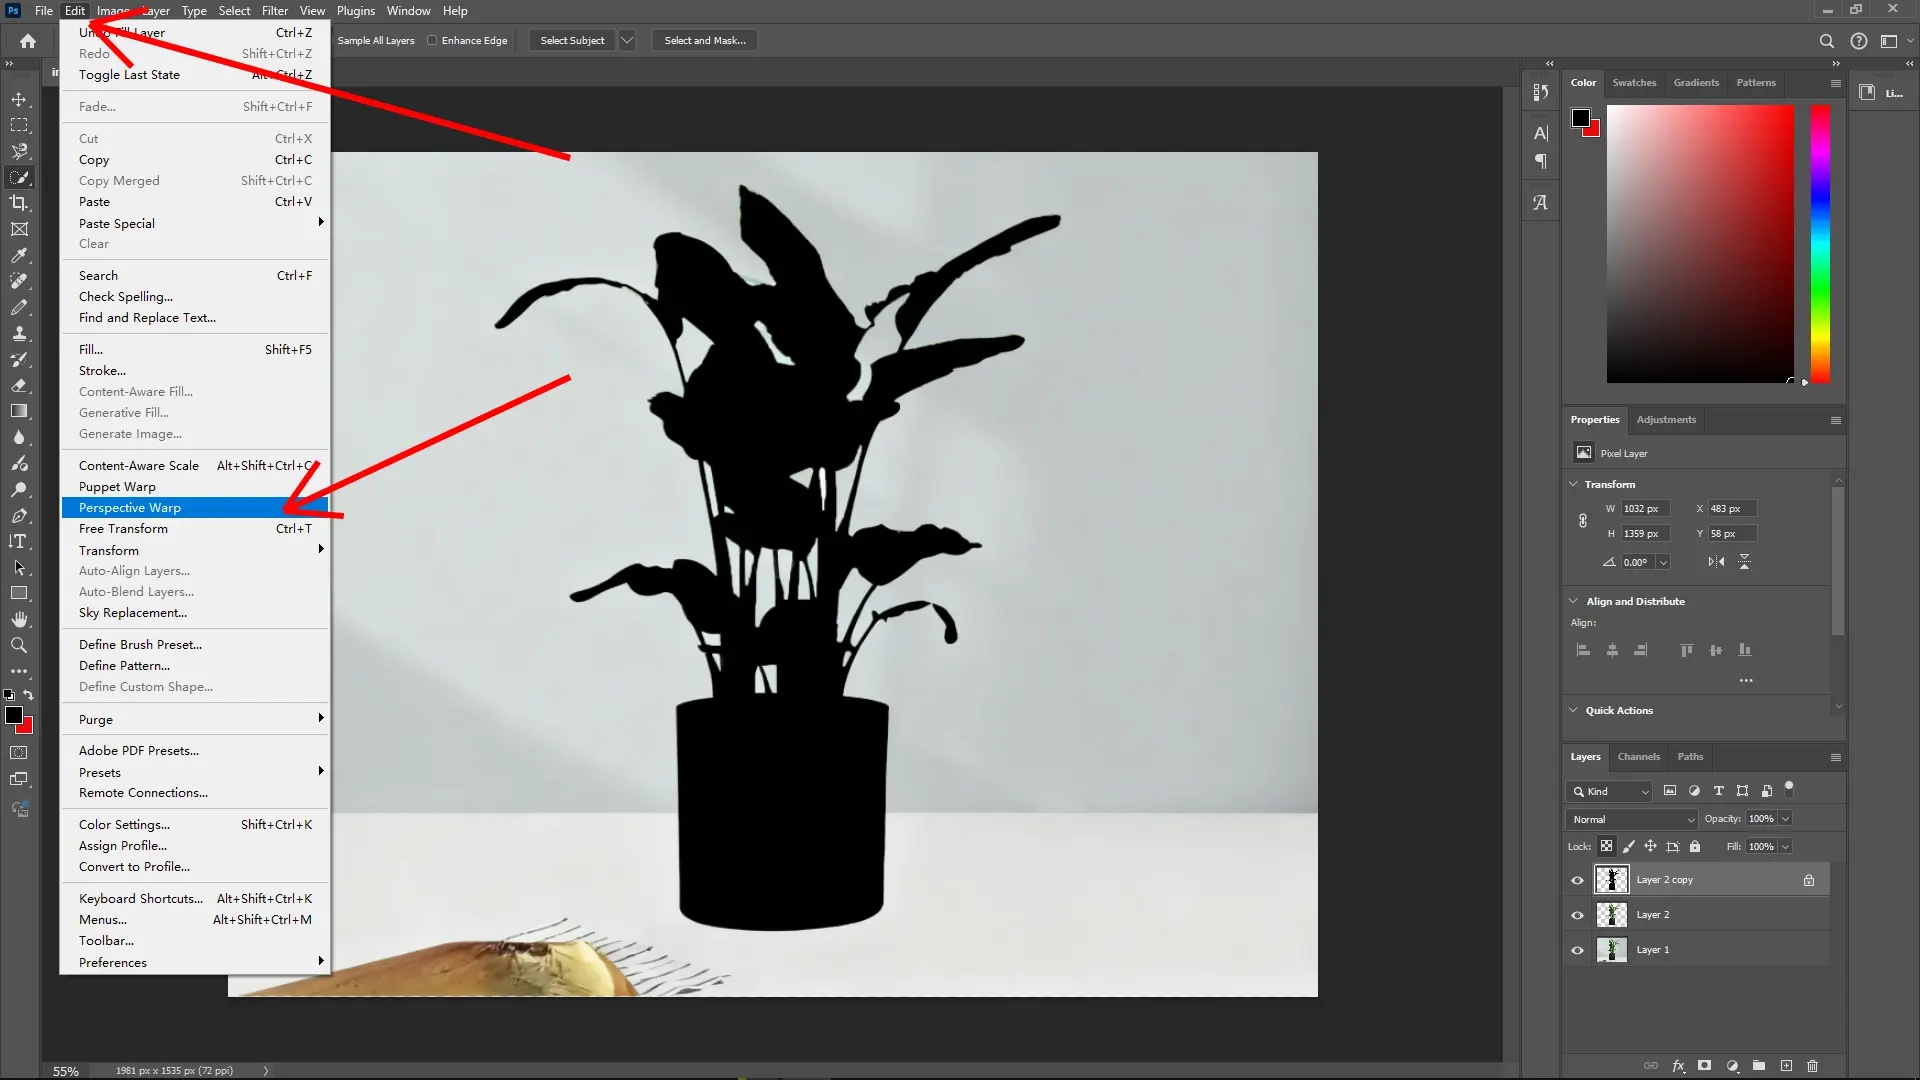Switch to the Channels tab

(1639, 757)
